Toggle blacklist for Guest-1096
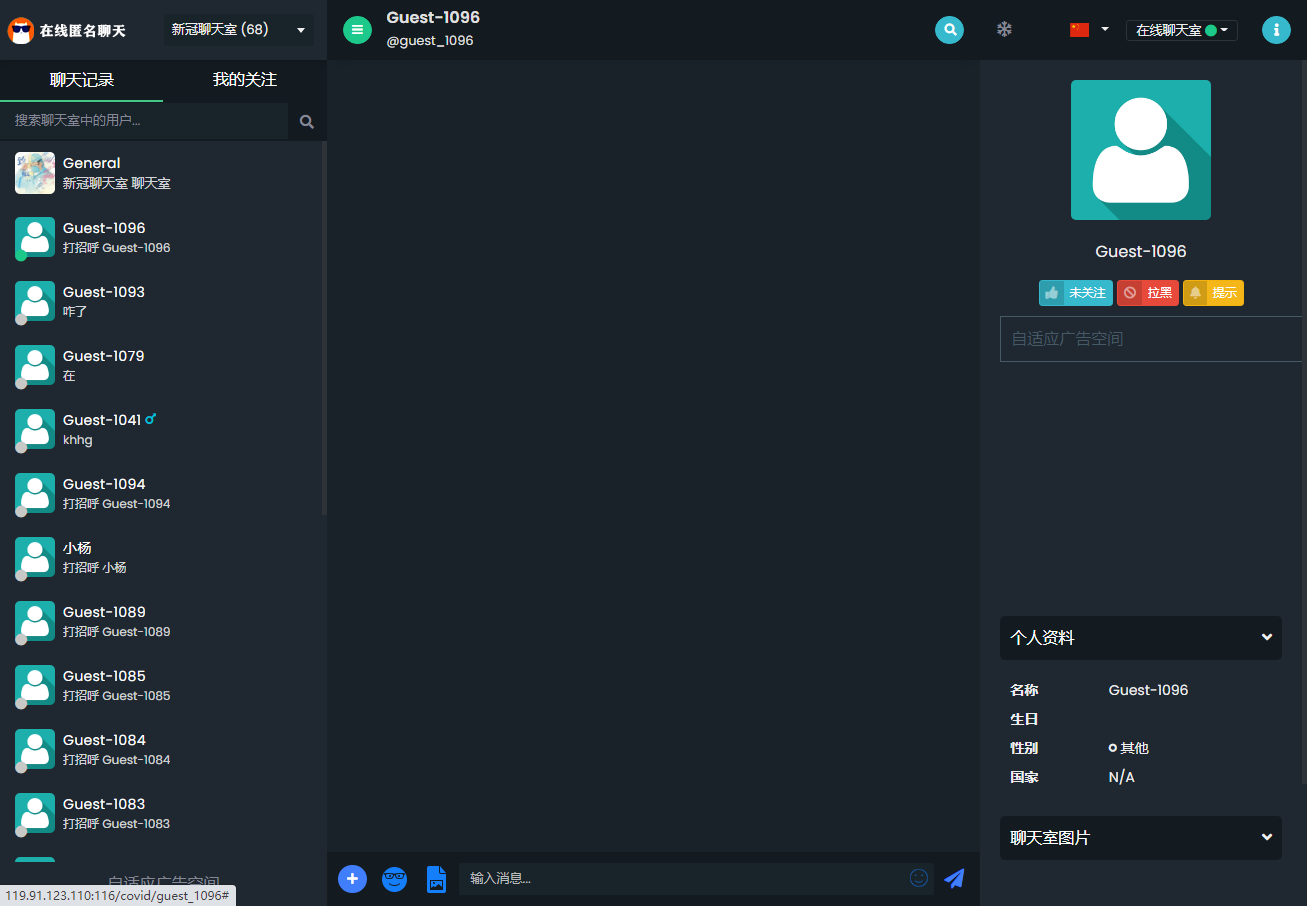Screen dimensions: 1307x906 [1147, 293]
